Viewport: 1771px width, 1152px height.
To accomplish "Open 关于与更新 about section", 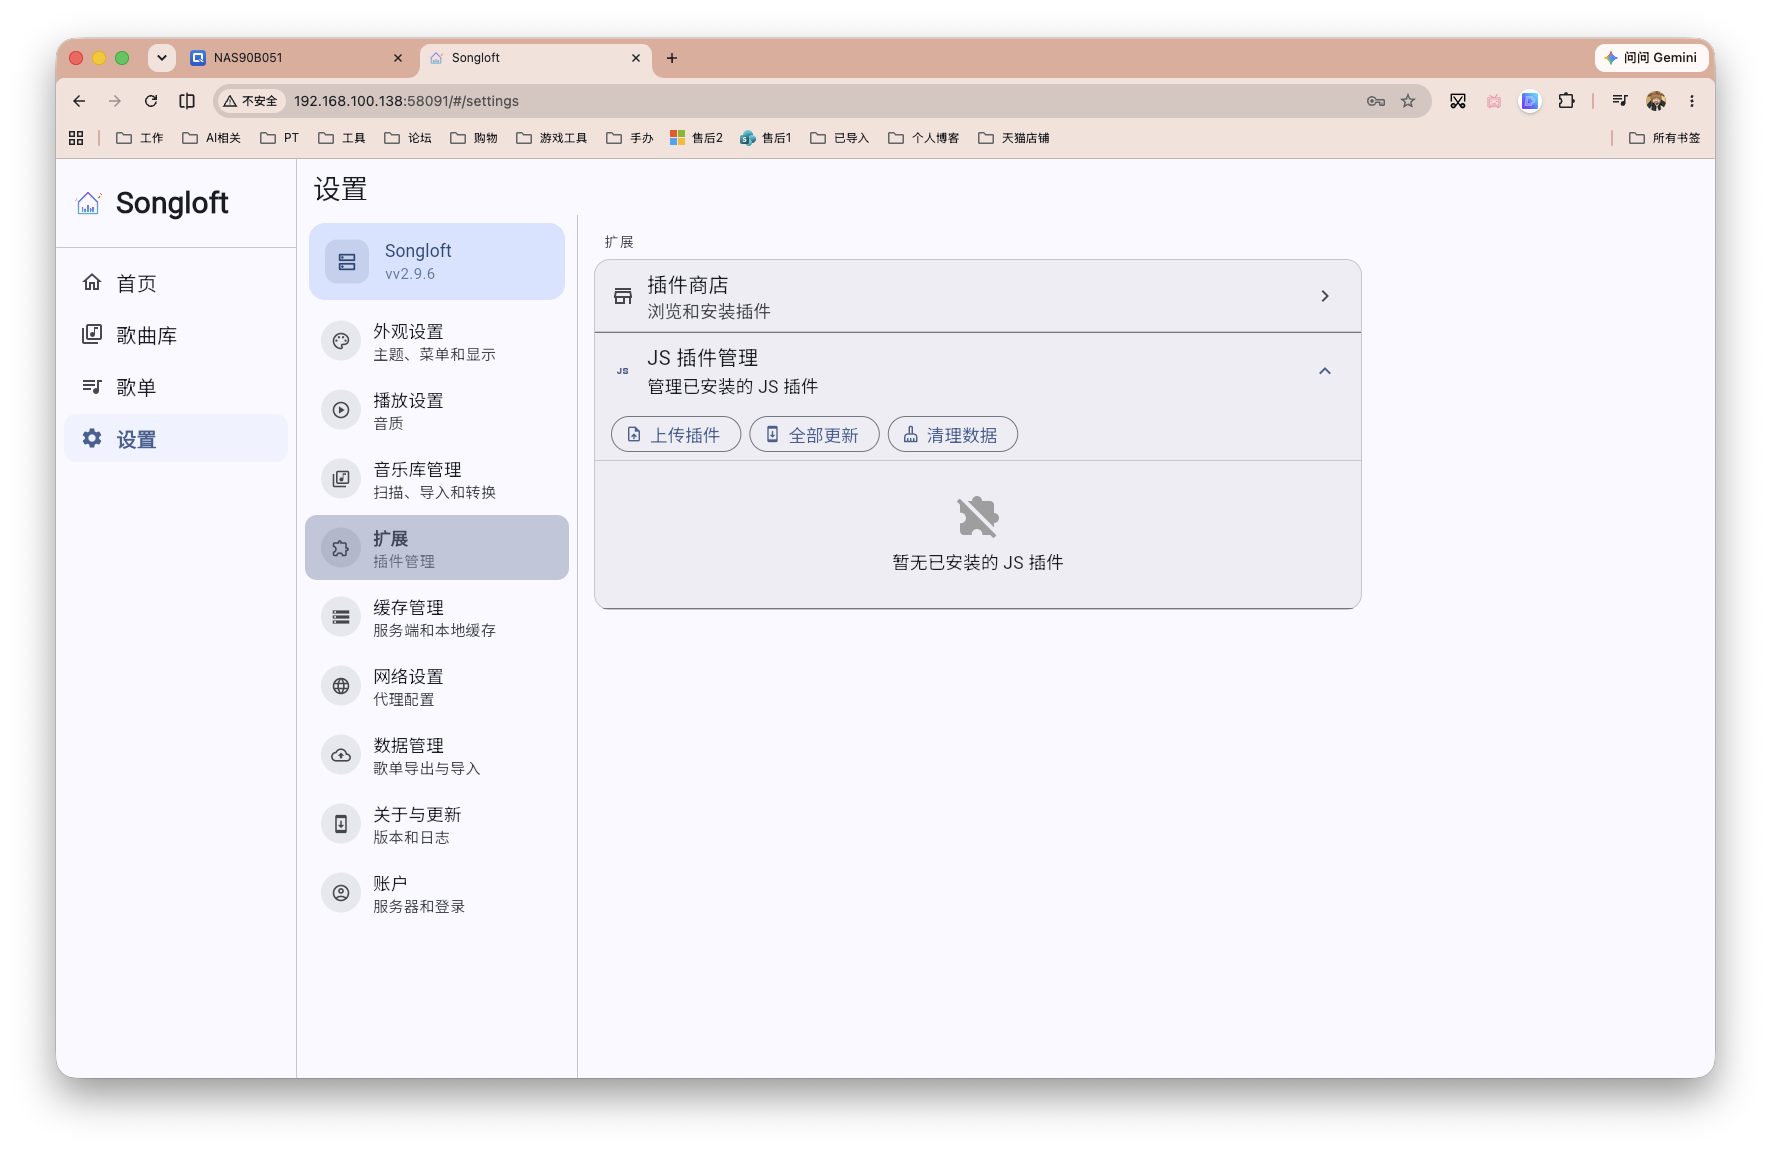I will point(437,825).
